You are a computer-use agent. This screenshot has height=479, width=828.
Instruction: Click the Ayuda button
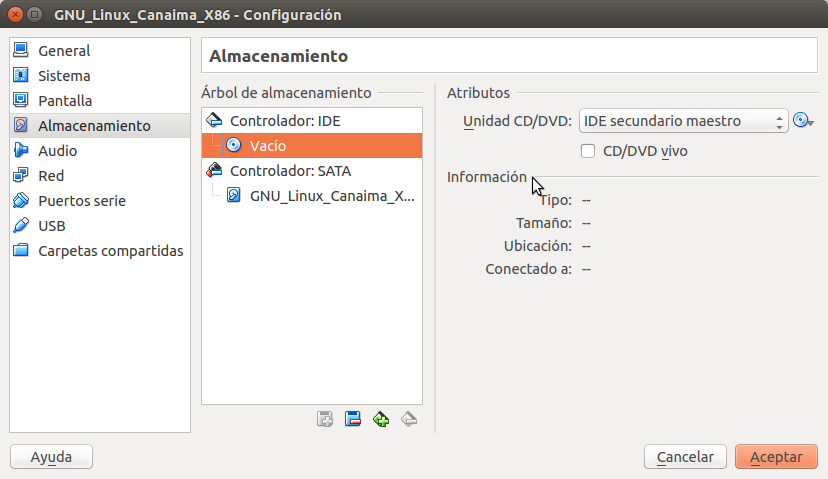[x=51, y=457]
